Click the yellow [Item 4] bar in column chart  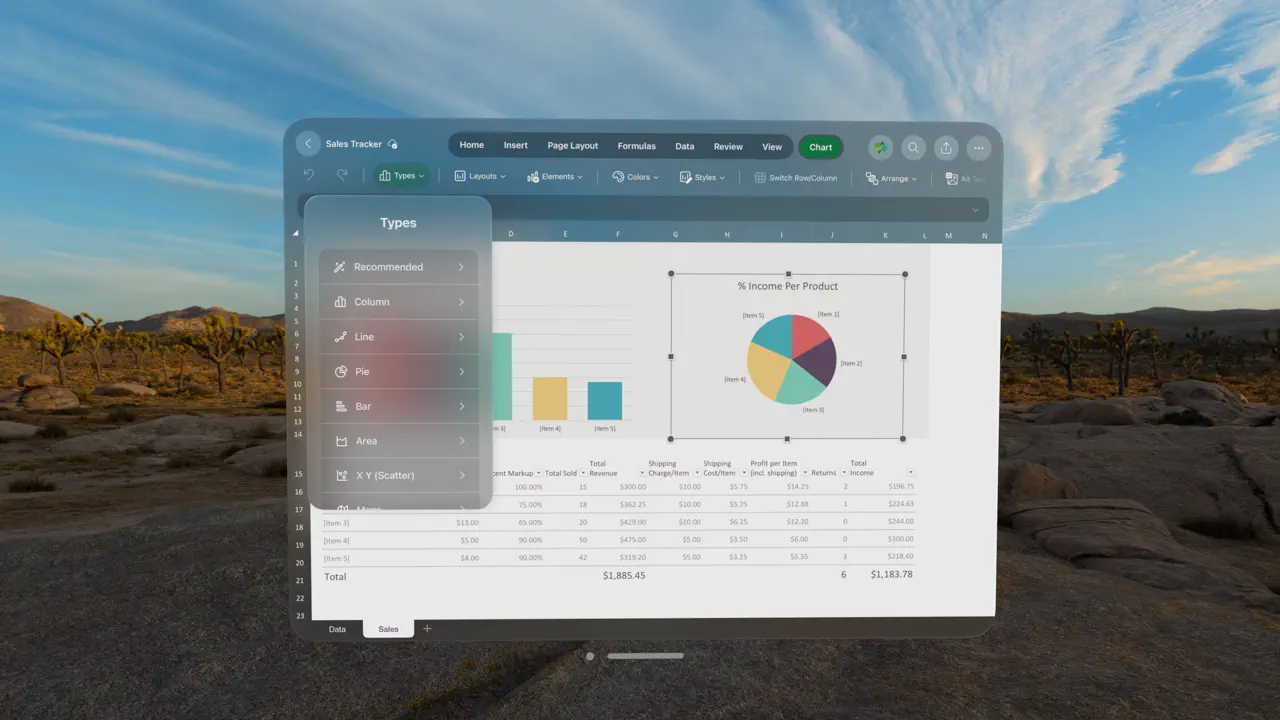pyautogui.click(x=549, y=398)
